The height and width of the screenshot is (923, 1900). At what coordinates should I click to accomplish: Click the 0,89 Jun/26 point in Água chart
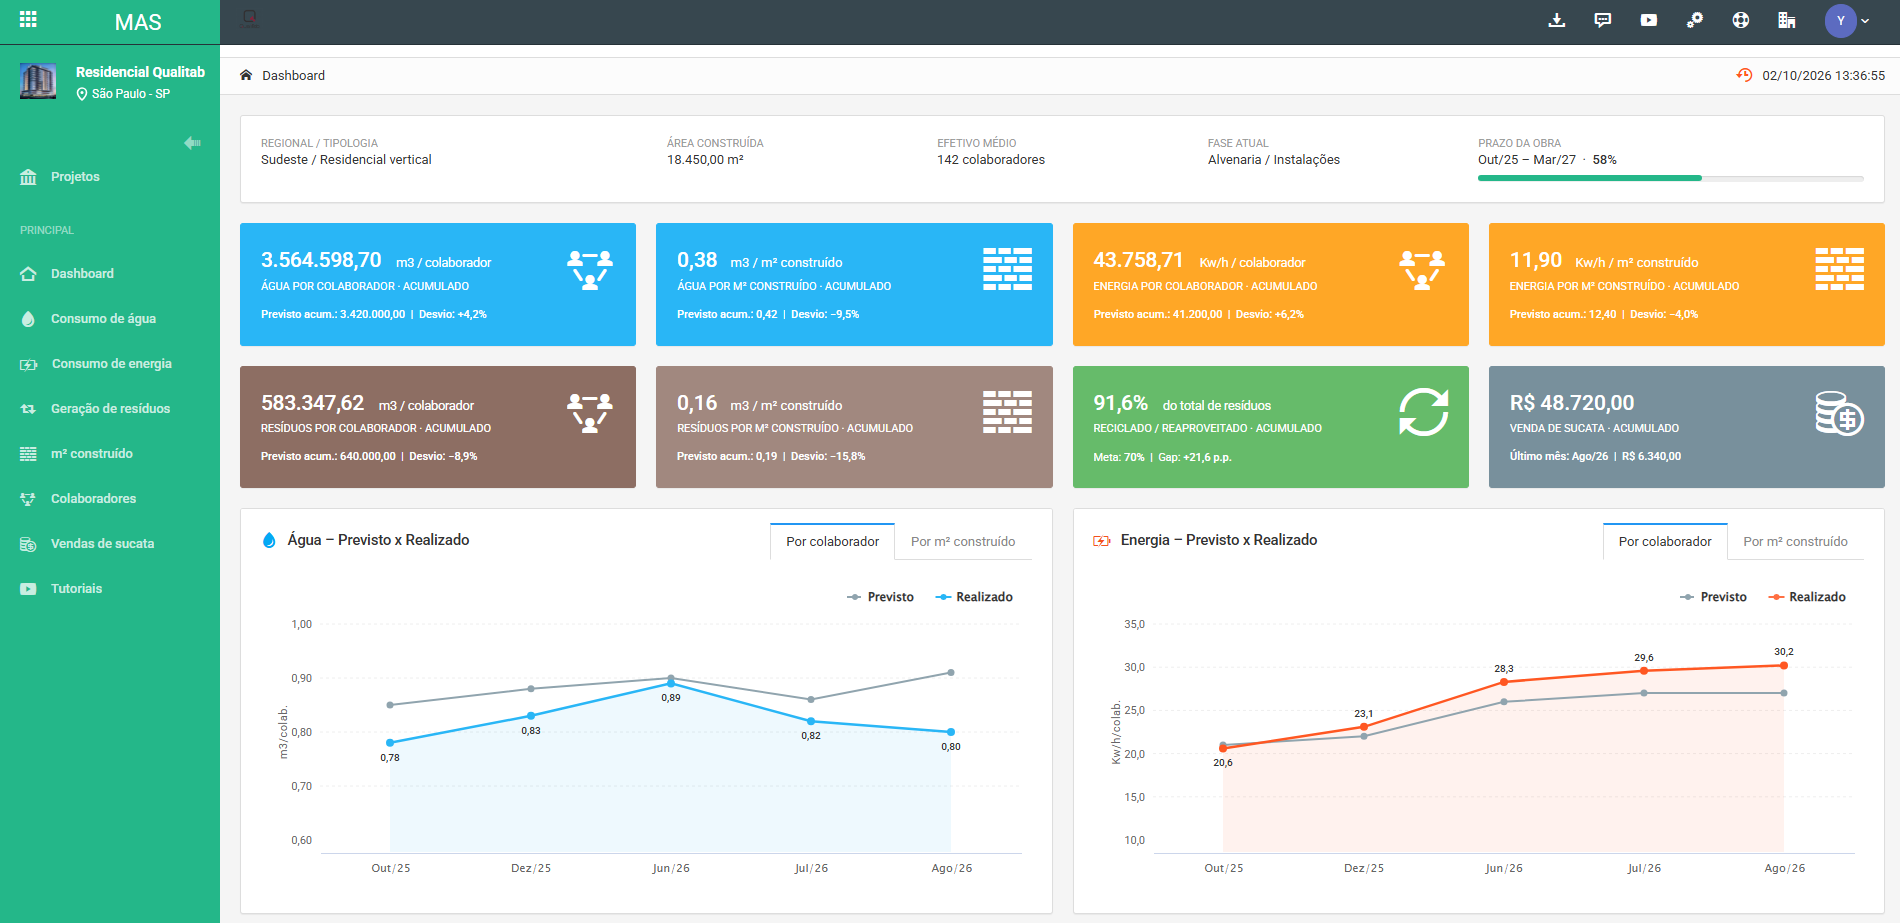pos(671,684)
